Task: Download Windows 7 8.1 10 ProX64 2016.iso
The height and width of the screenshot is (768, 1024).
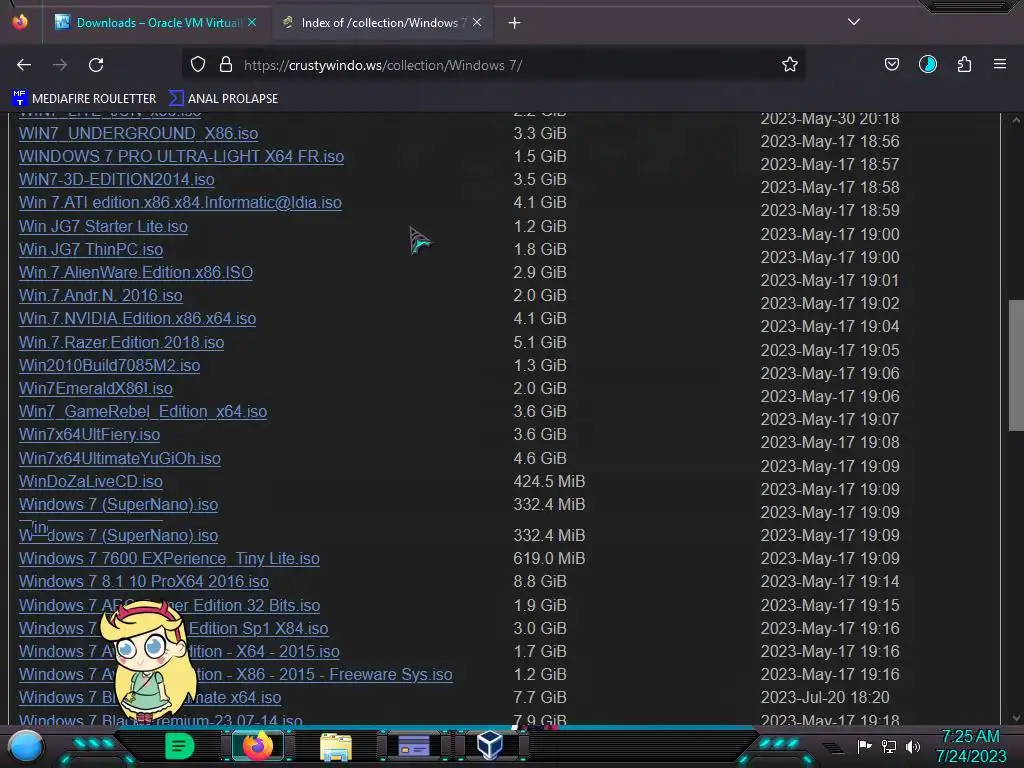Action: click(144, 582)
